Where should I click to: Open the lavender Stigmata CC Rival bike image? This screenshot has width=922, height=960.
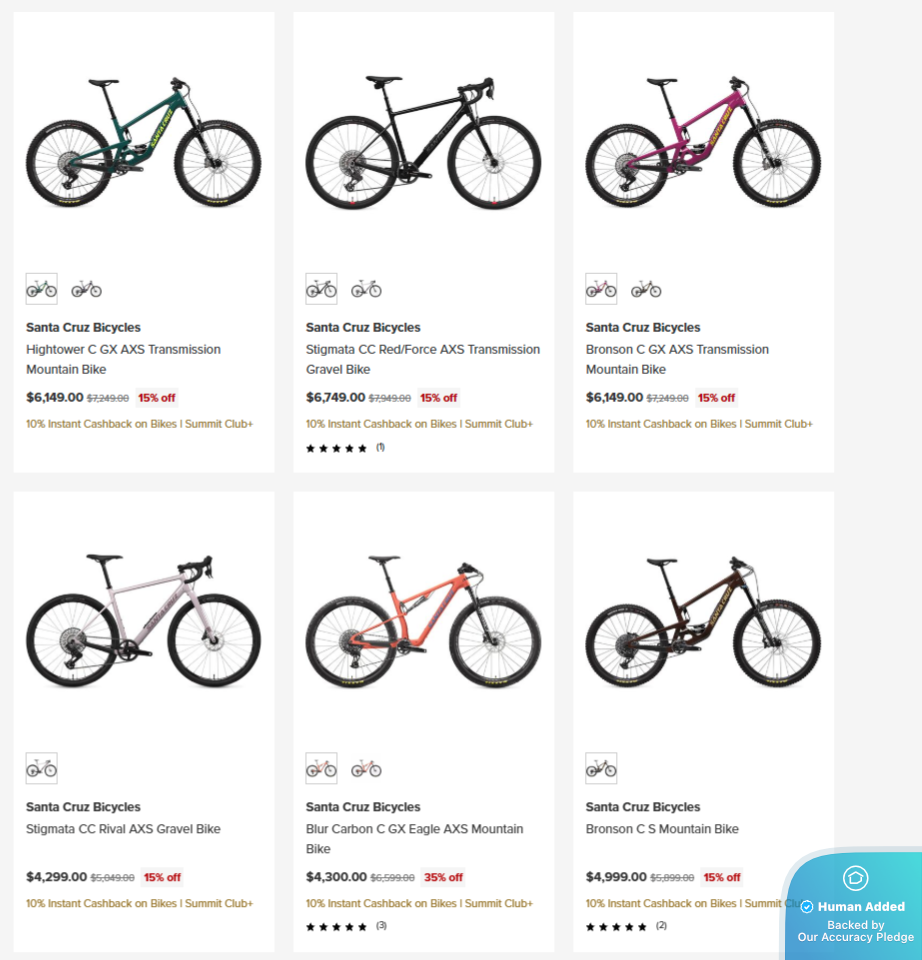[143, 621]
